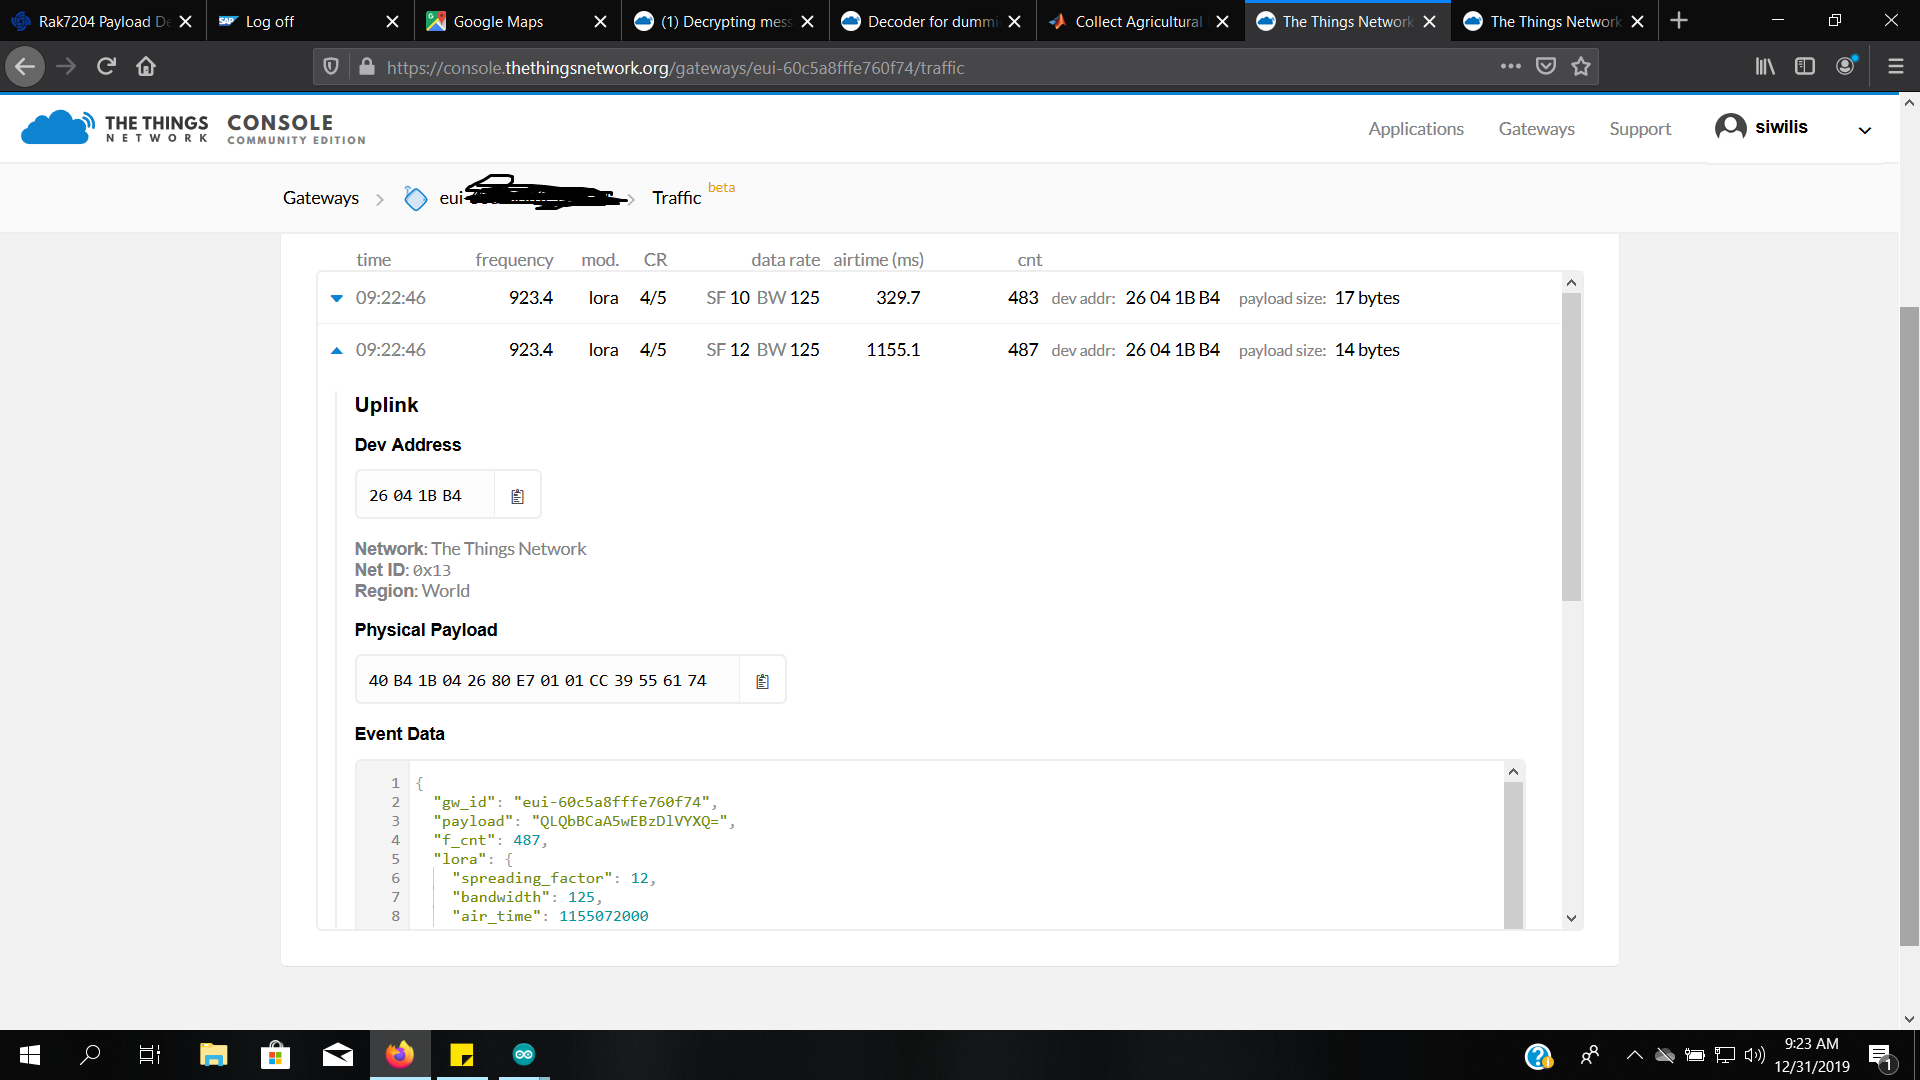This screenshot has width=1920, height=1080.
Task: Open Applications in top navigation
Action: [x=1415, y=129]
